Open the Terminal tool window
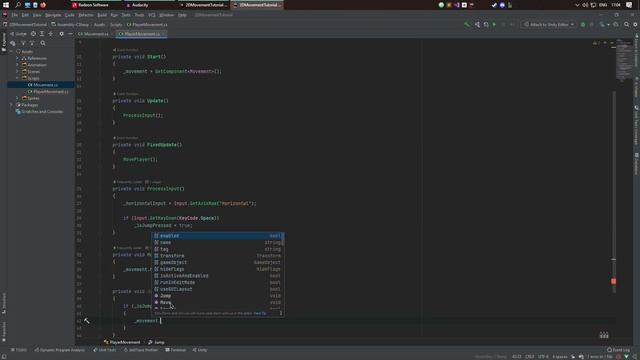640x360 pixels. click(176, 350)
